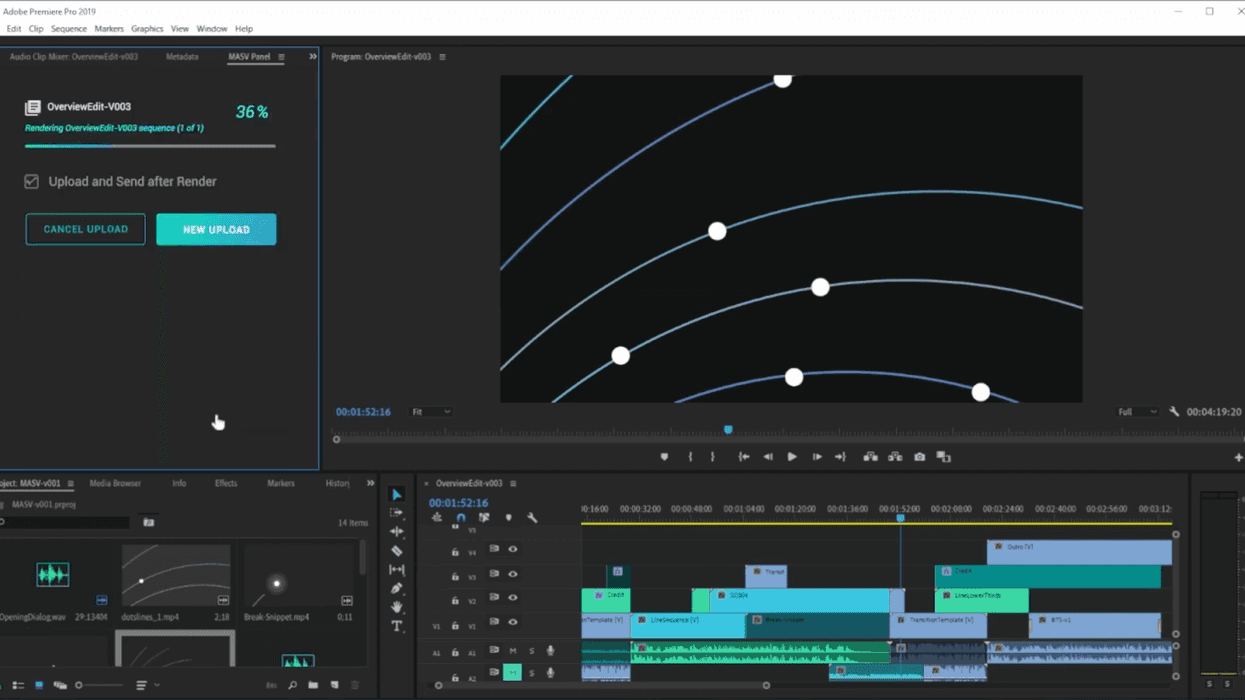Open MASV Panel menu
Screen dimensions: 1245x700
281,57
